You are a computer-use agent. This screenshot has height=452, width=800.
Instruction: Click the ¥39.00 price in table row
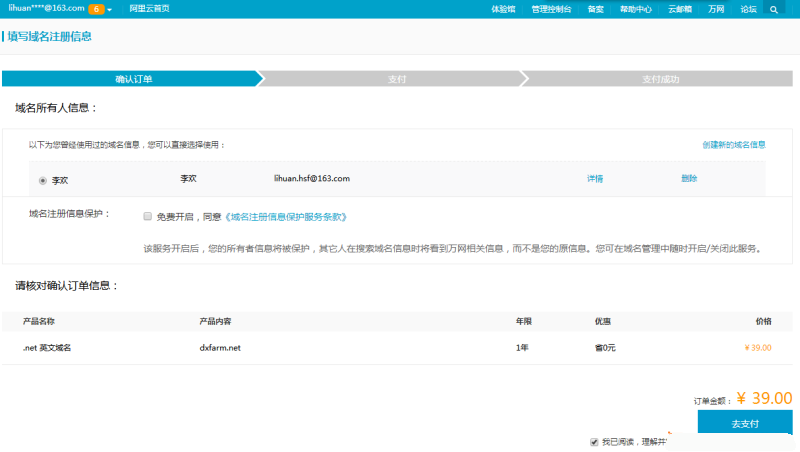pyautogui.click(x=758, y=348)
